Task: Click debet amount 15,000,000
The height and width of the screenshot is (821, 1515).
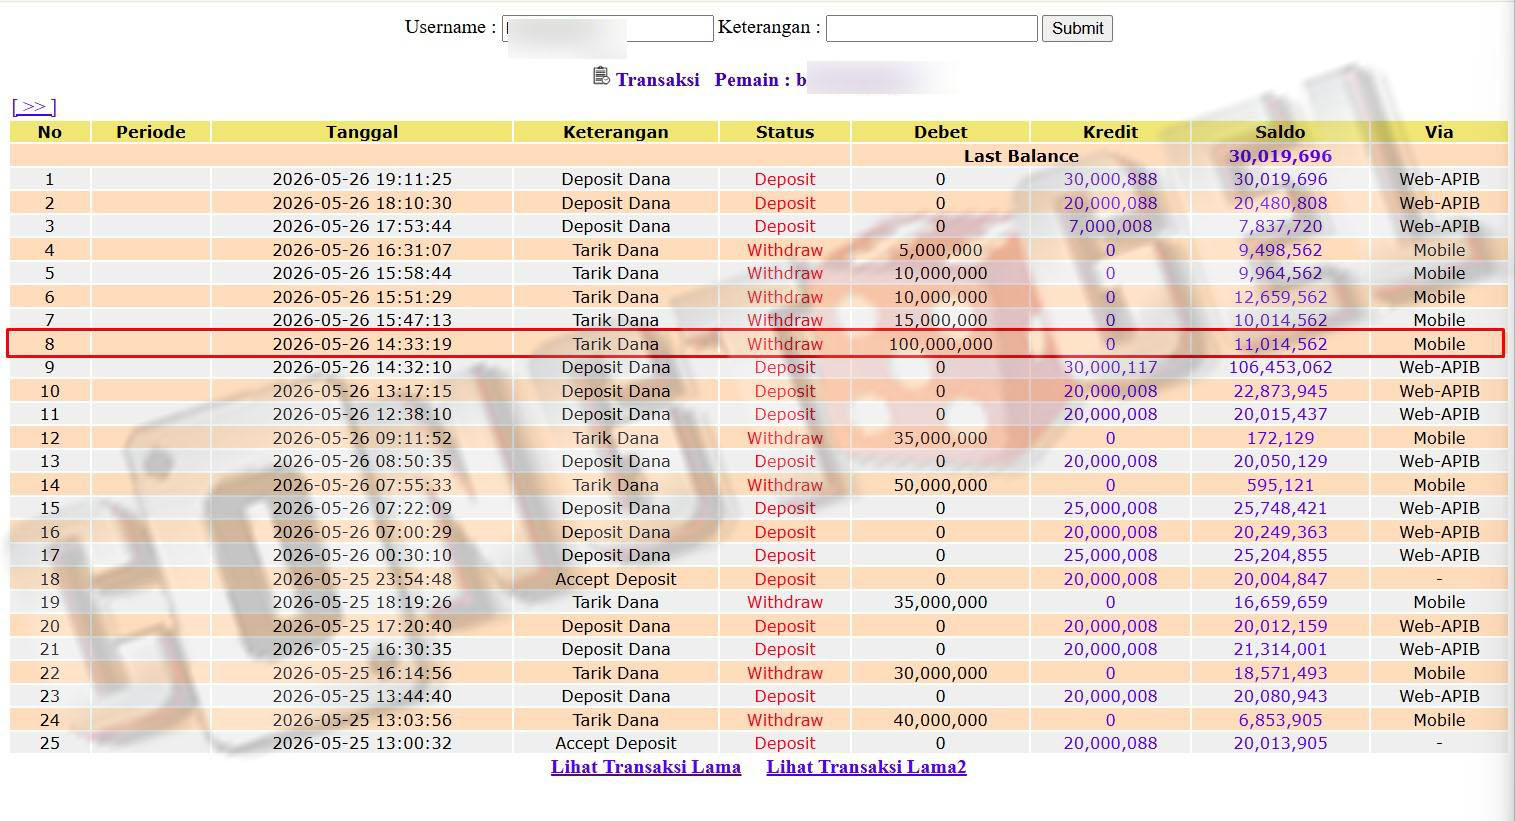Action: [x=940, y=320]
